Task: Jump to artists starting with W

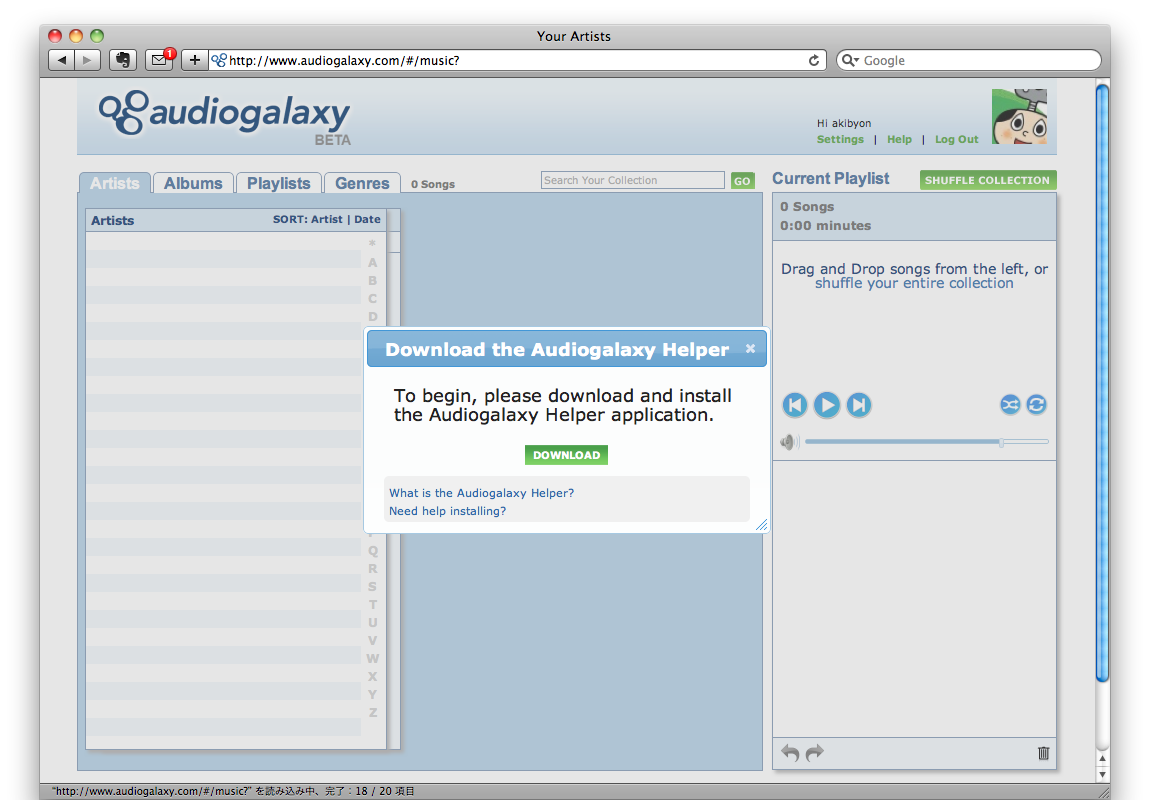Action: coord(373,658)
